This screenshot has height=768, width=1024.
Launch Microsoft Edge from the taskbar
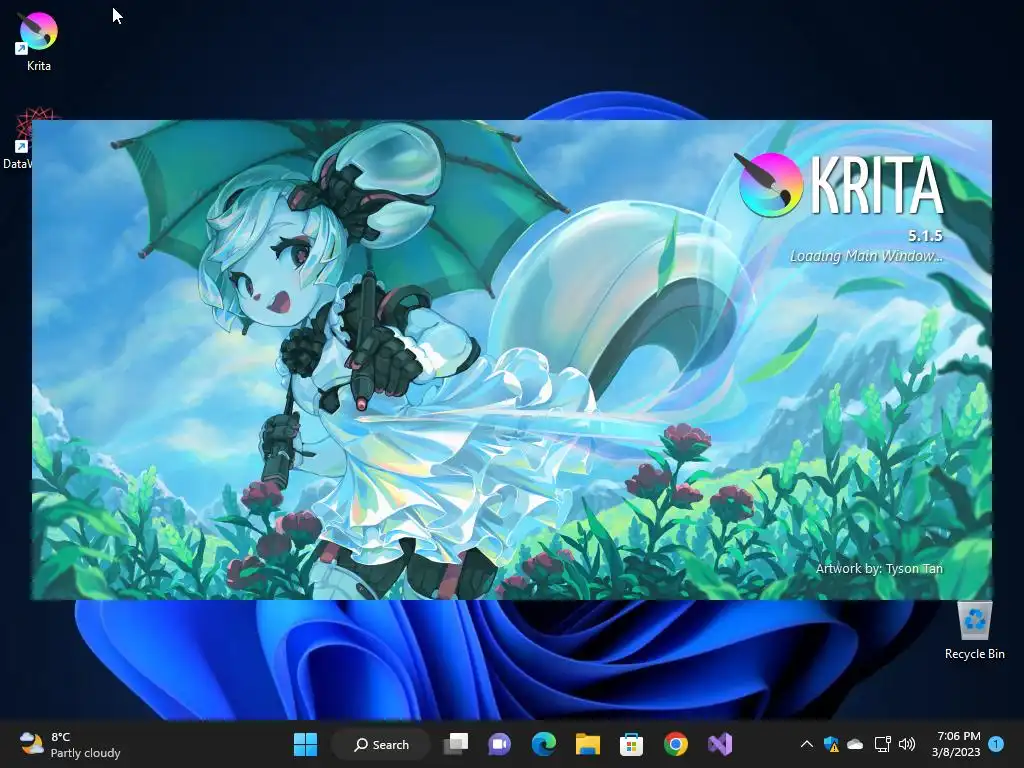[543, 744]
